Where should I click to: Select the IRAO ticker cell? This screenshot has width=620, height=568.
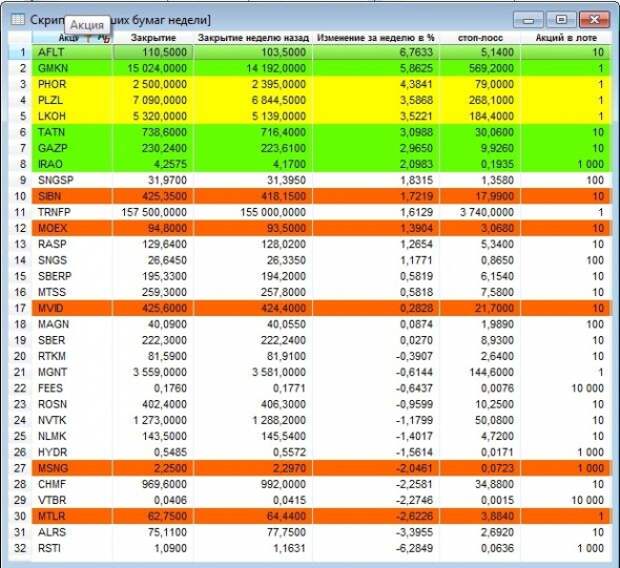coord(72,164)
